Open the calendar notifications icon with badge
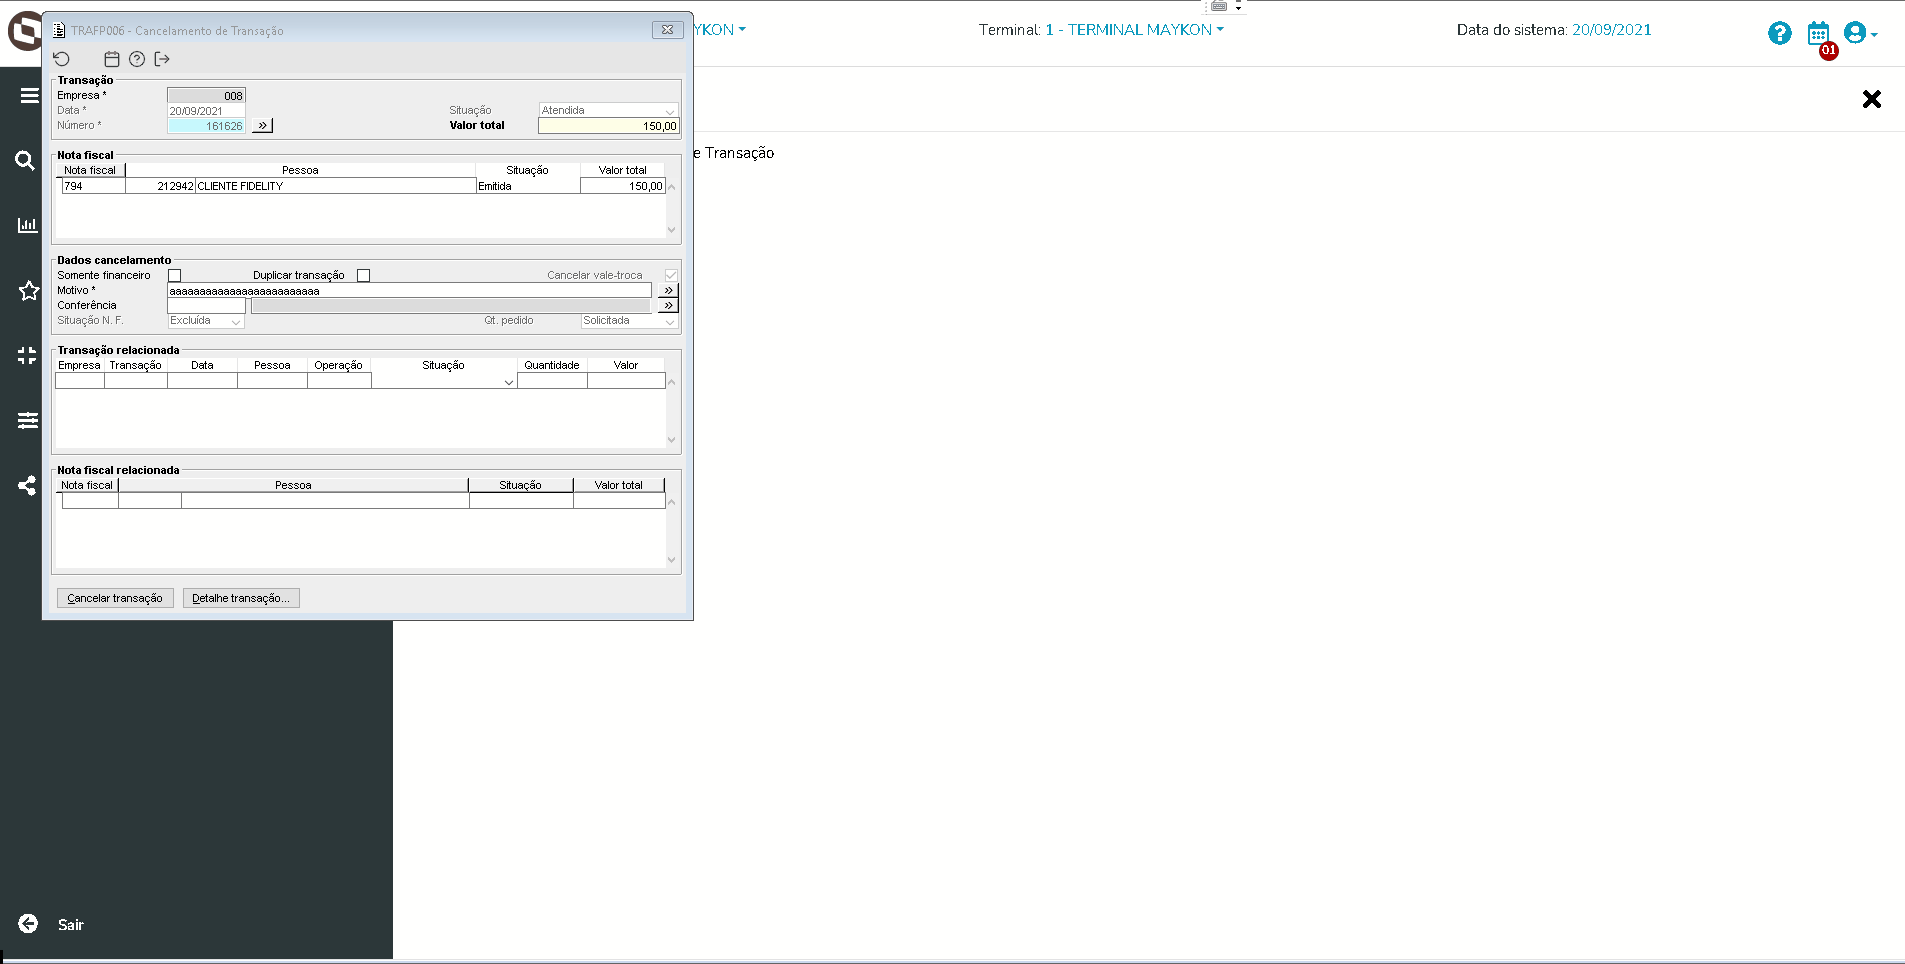 click(1819, 35)
